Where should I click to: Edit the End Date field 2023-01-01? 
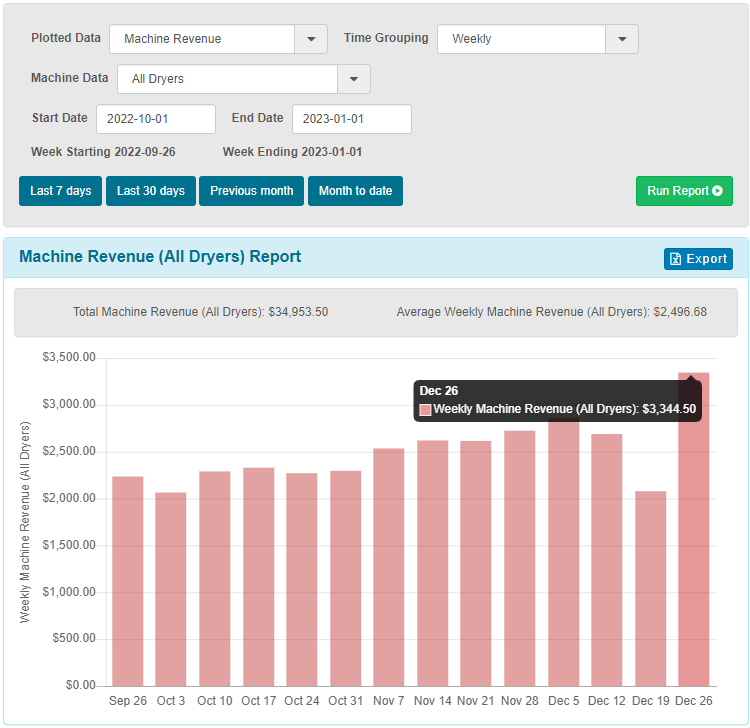[352, 119]
